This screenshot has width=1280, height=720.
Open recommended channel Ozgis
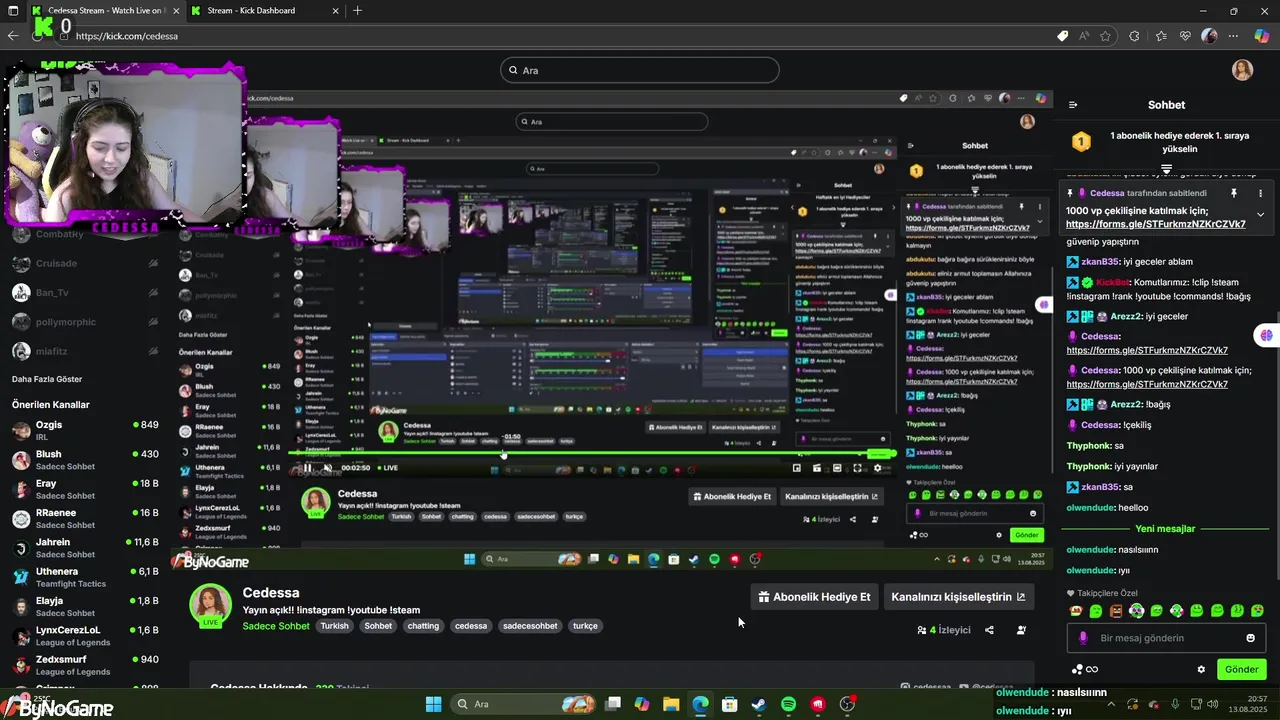click(x=85, y=431)
